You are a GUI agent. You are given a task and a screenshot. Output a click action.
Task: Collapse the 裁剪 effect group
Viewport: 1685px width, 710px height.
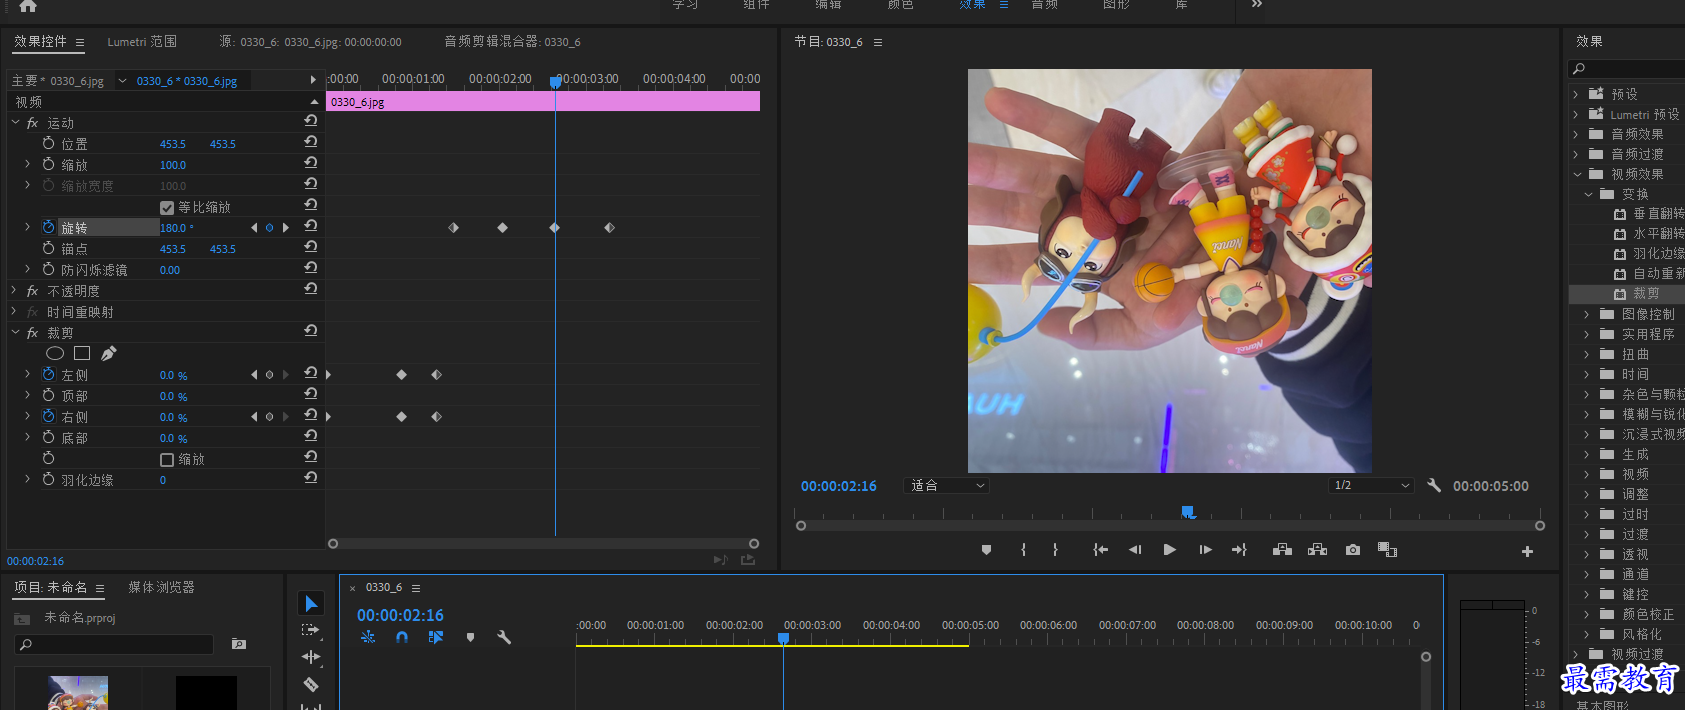click(15, 332)
